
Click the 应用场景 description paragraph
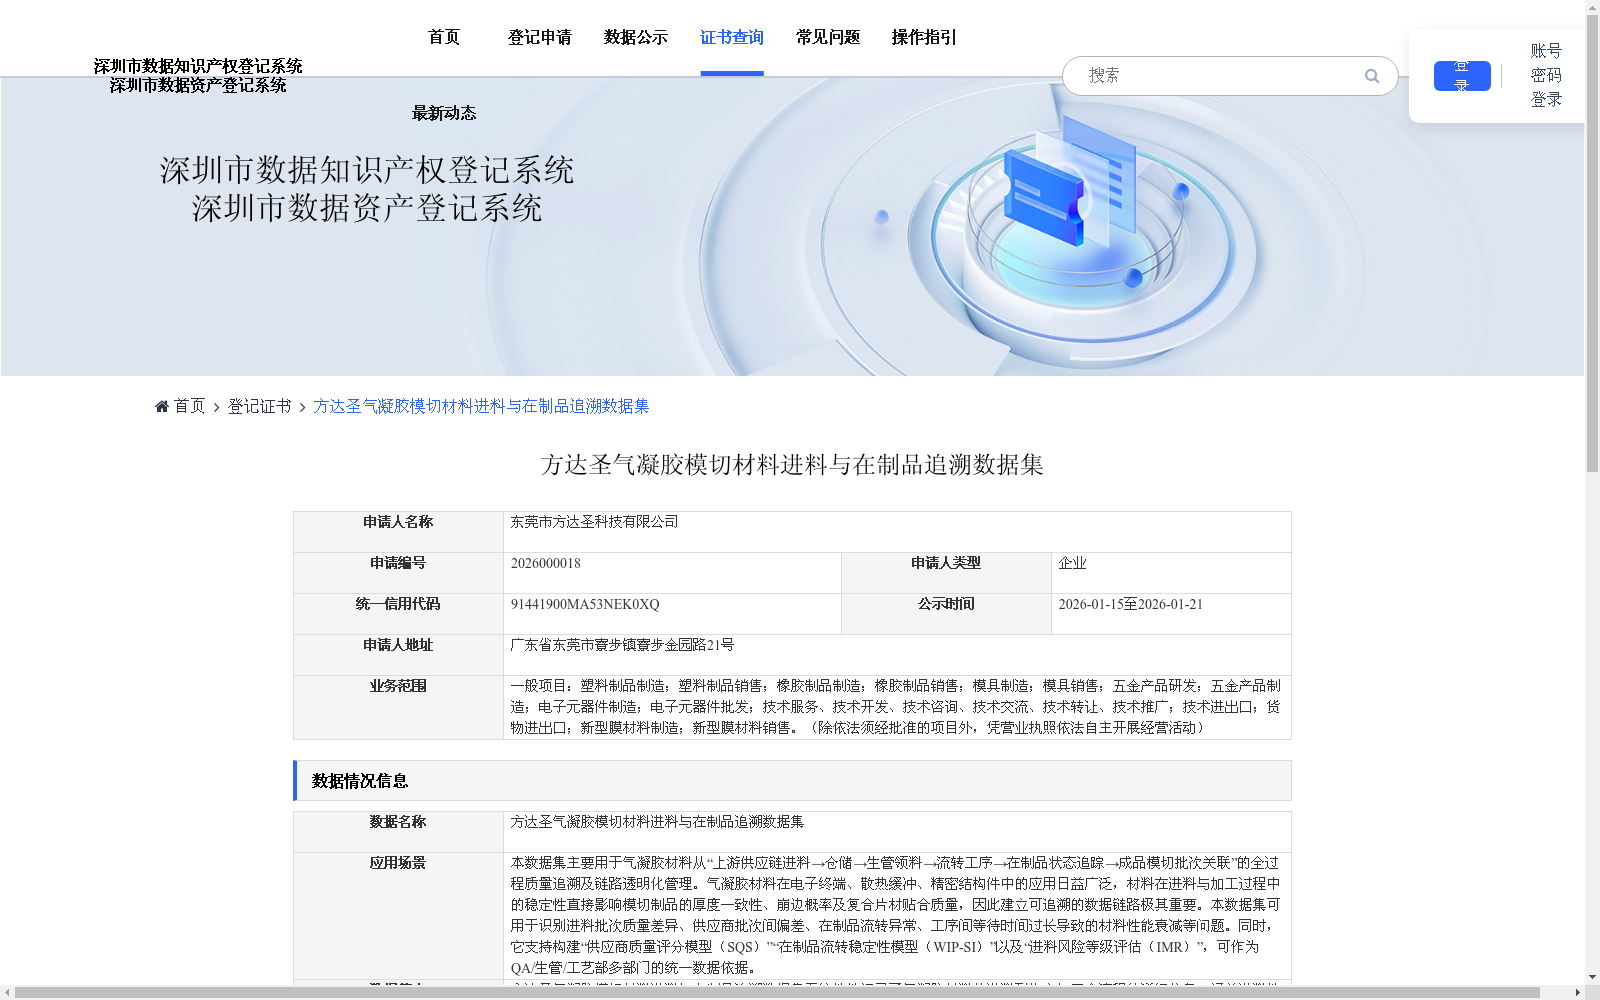pyautogui.click(x=896, y=915)
